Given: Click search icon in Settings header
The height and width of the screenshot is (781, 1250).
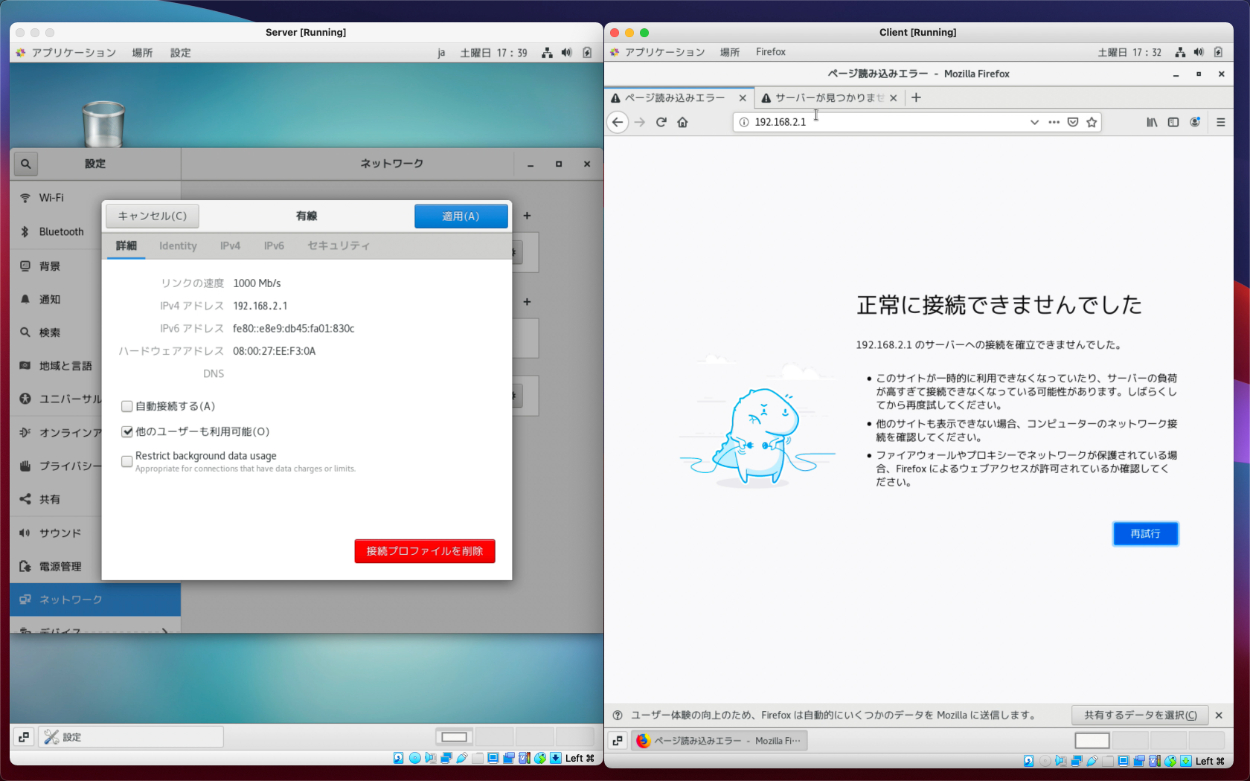Looking at the screenshot, I should coord(26,164).
